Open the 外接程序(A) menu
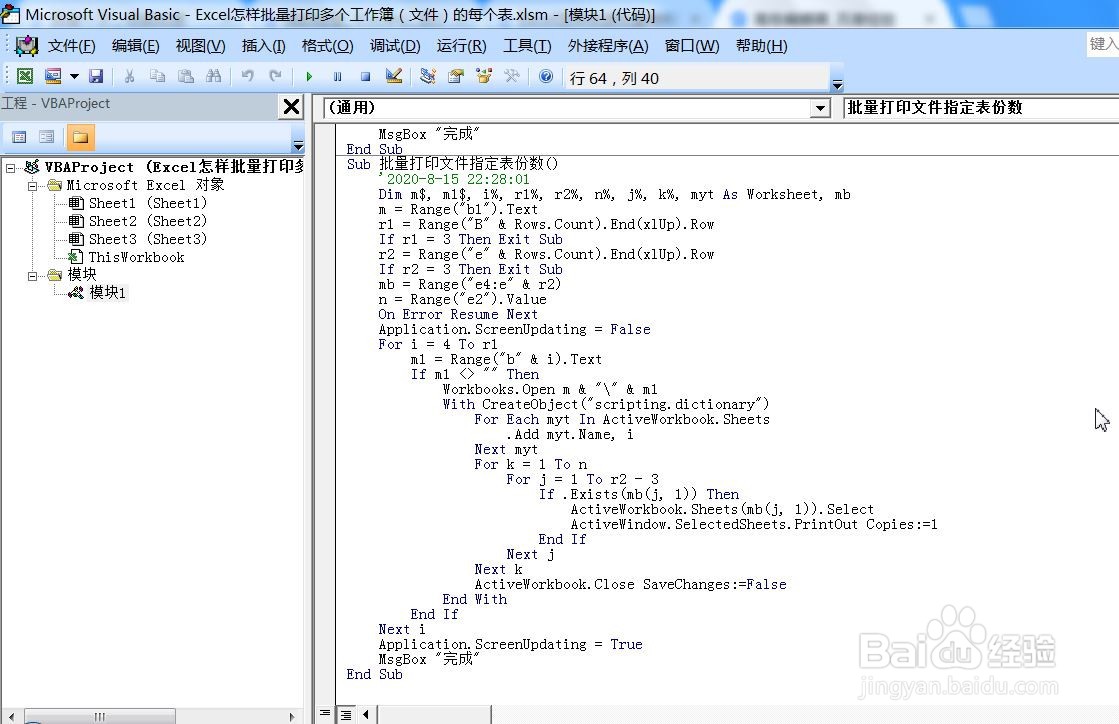This screenshot has width=1119, height=724. [x=608, y=46]
